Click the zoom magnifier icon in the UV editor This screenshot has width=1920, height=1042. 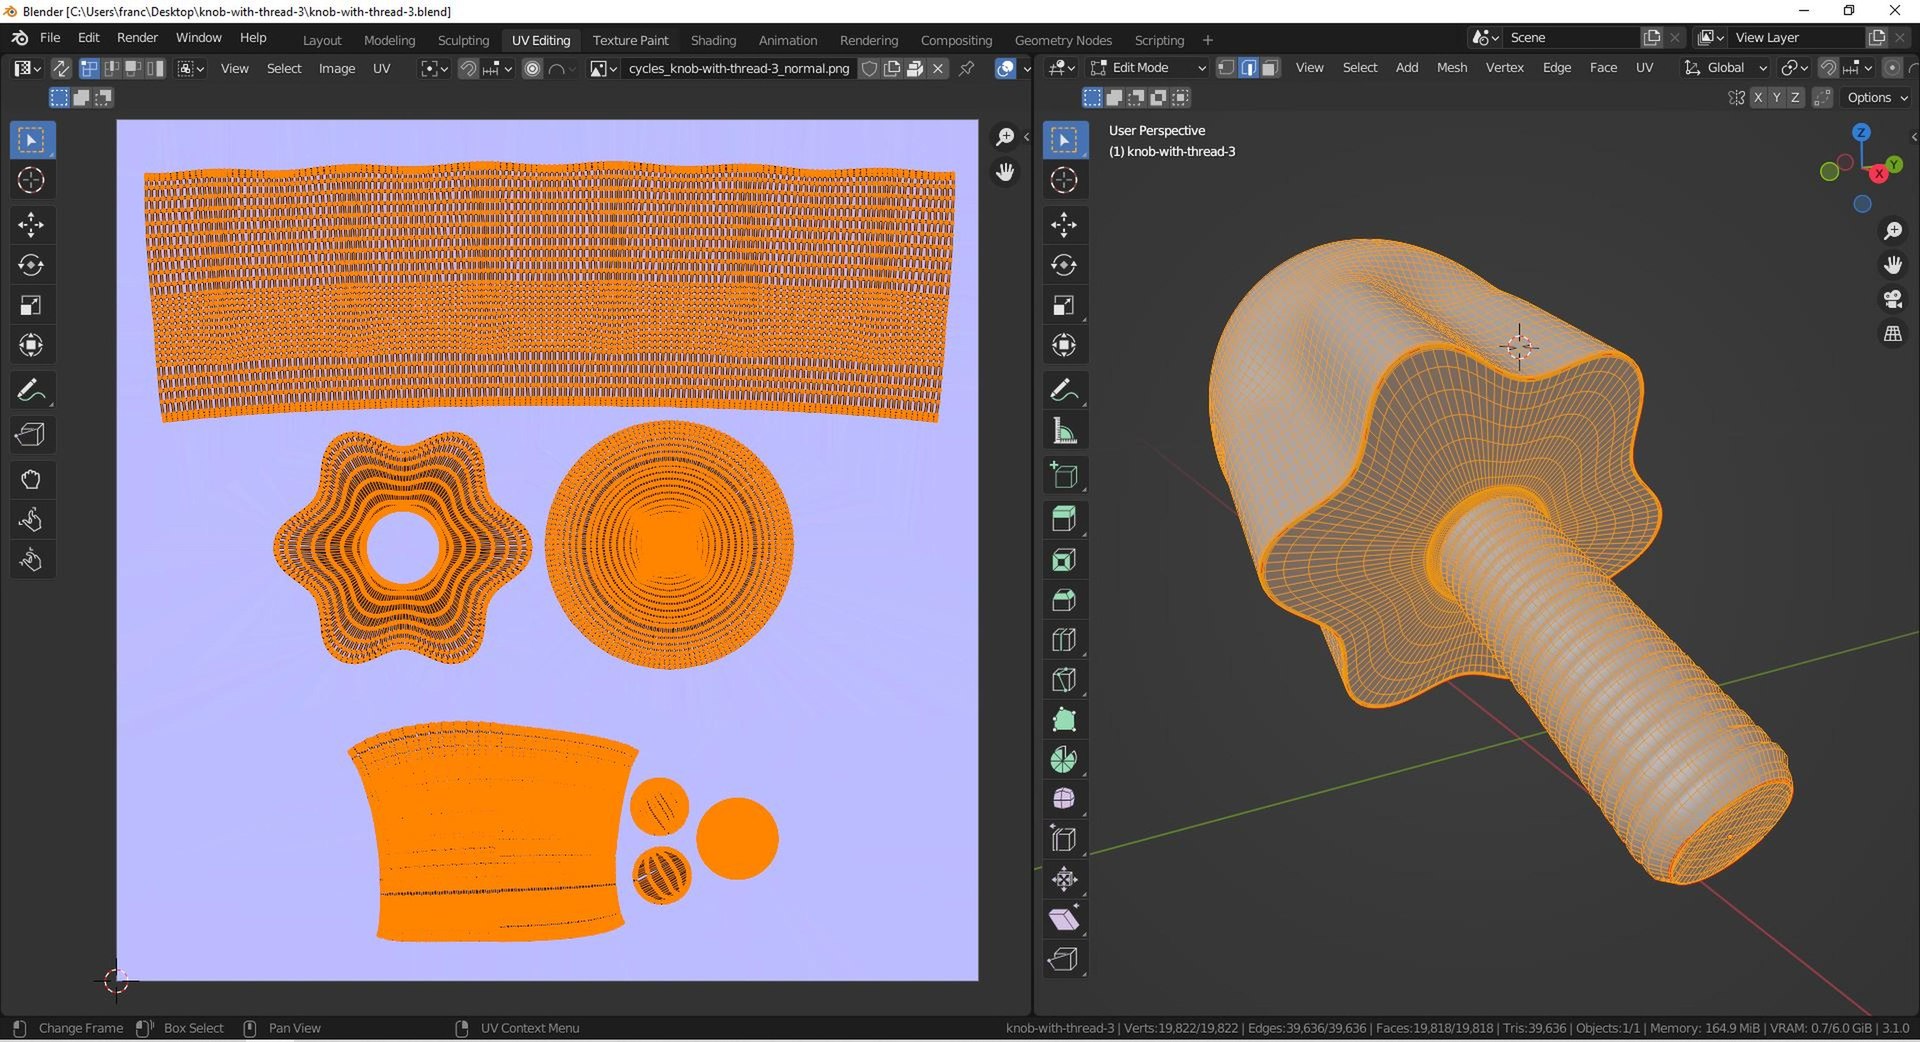click(x=1005, y=137)
